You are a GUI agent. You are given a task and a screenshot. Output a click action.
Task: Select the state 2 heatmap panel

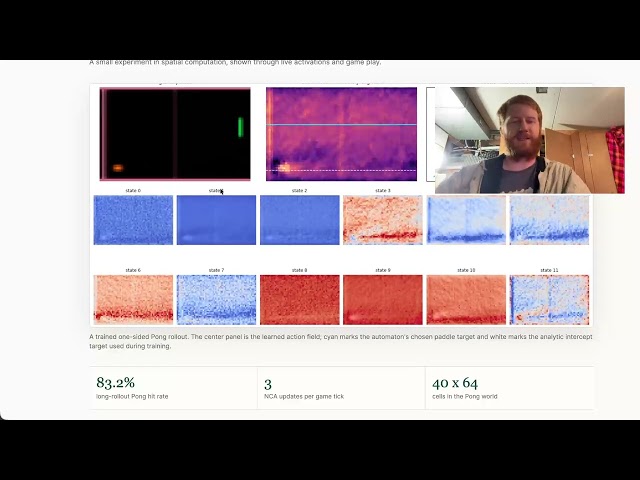point(300,220)
